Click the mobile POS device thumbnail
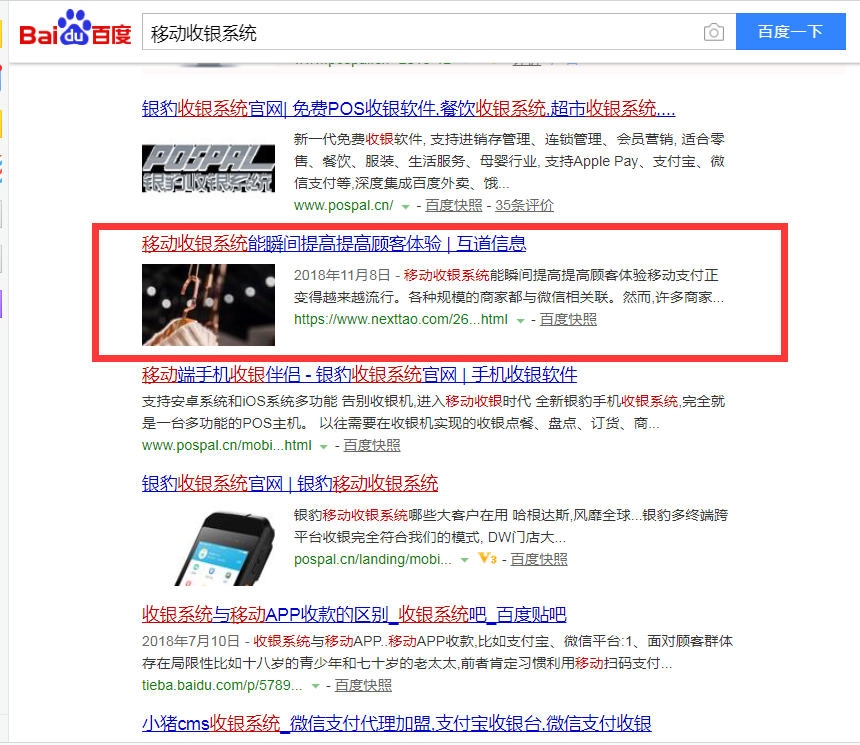 click(225, 547)
